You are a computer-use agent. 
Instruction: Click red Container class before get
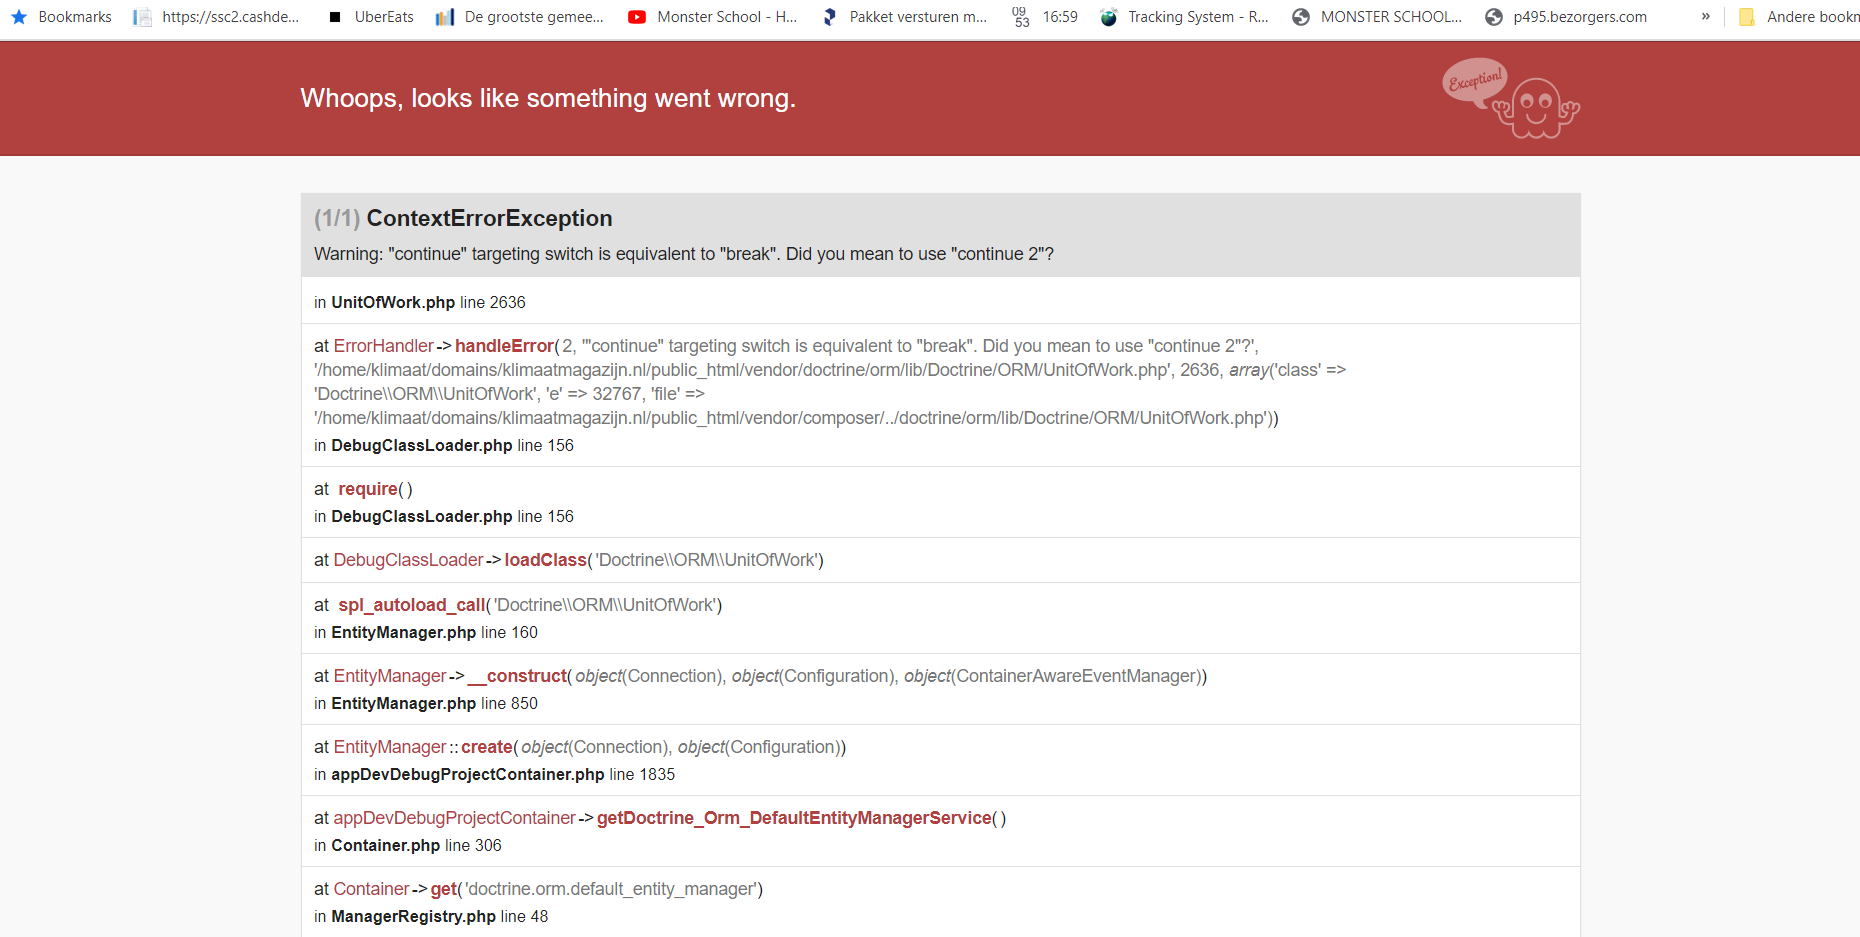point(371,889)
